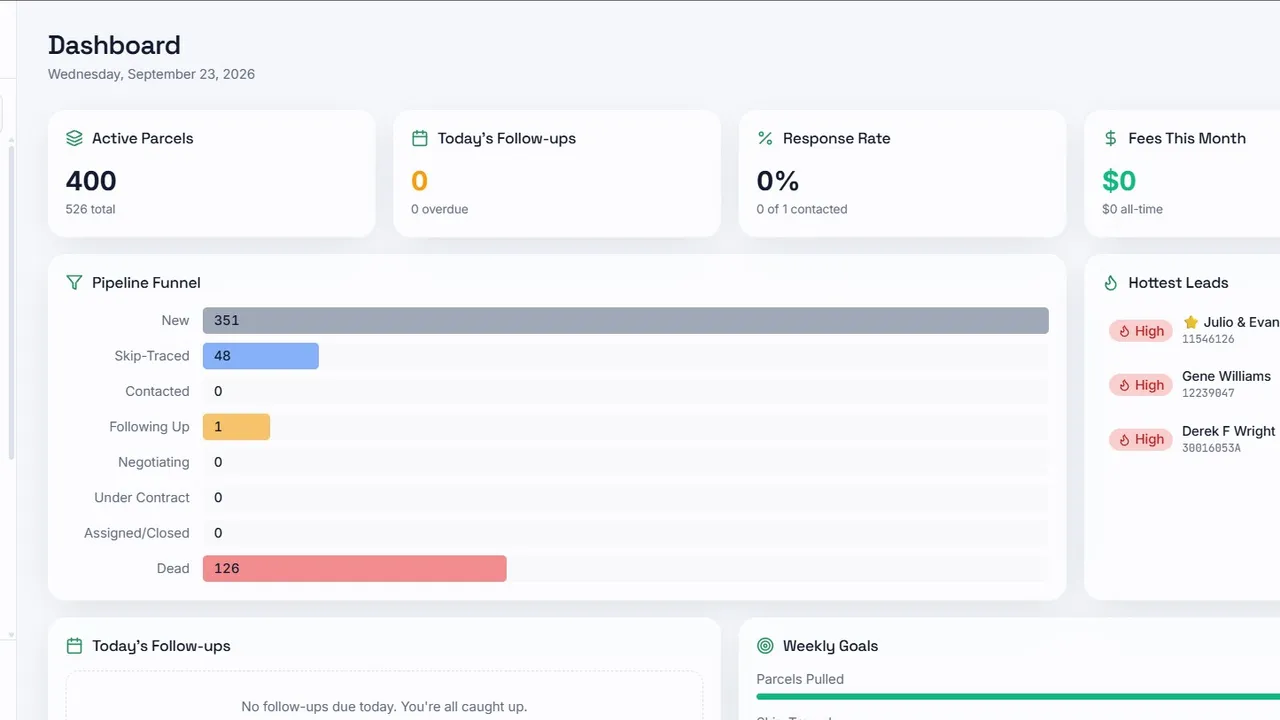Open the Derek F Wright lead

coord(1228,431)
